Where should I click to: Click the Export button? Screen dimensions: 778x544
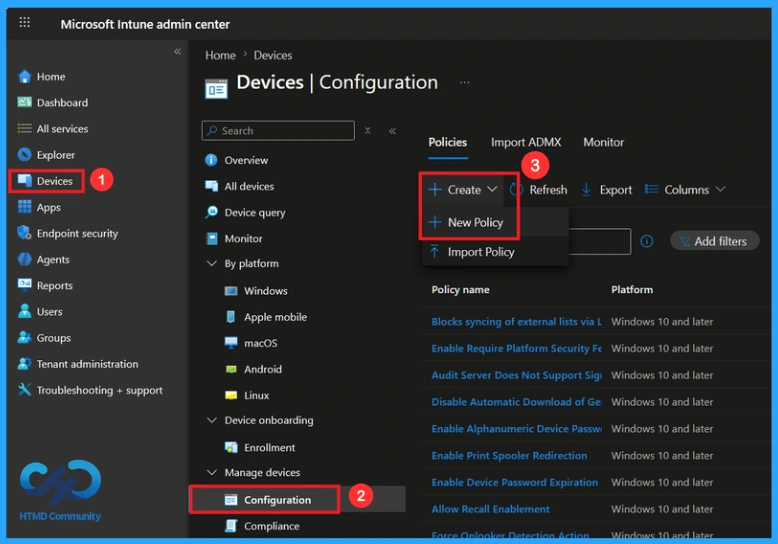pos(606,190)
